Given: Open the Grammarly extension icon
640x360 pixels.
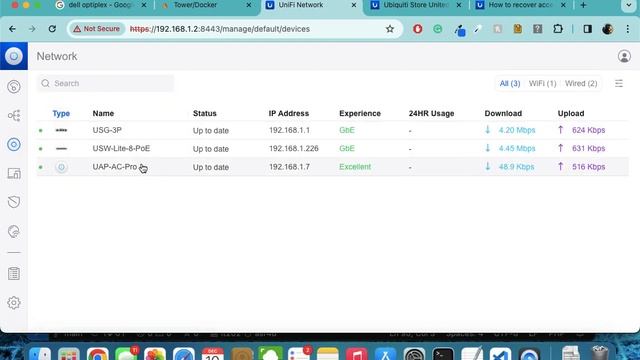Looking at the screenshot, I should click(438, 29).
